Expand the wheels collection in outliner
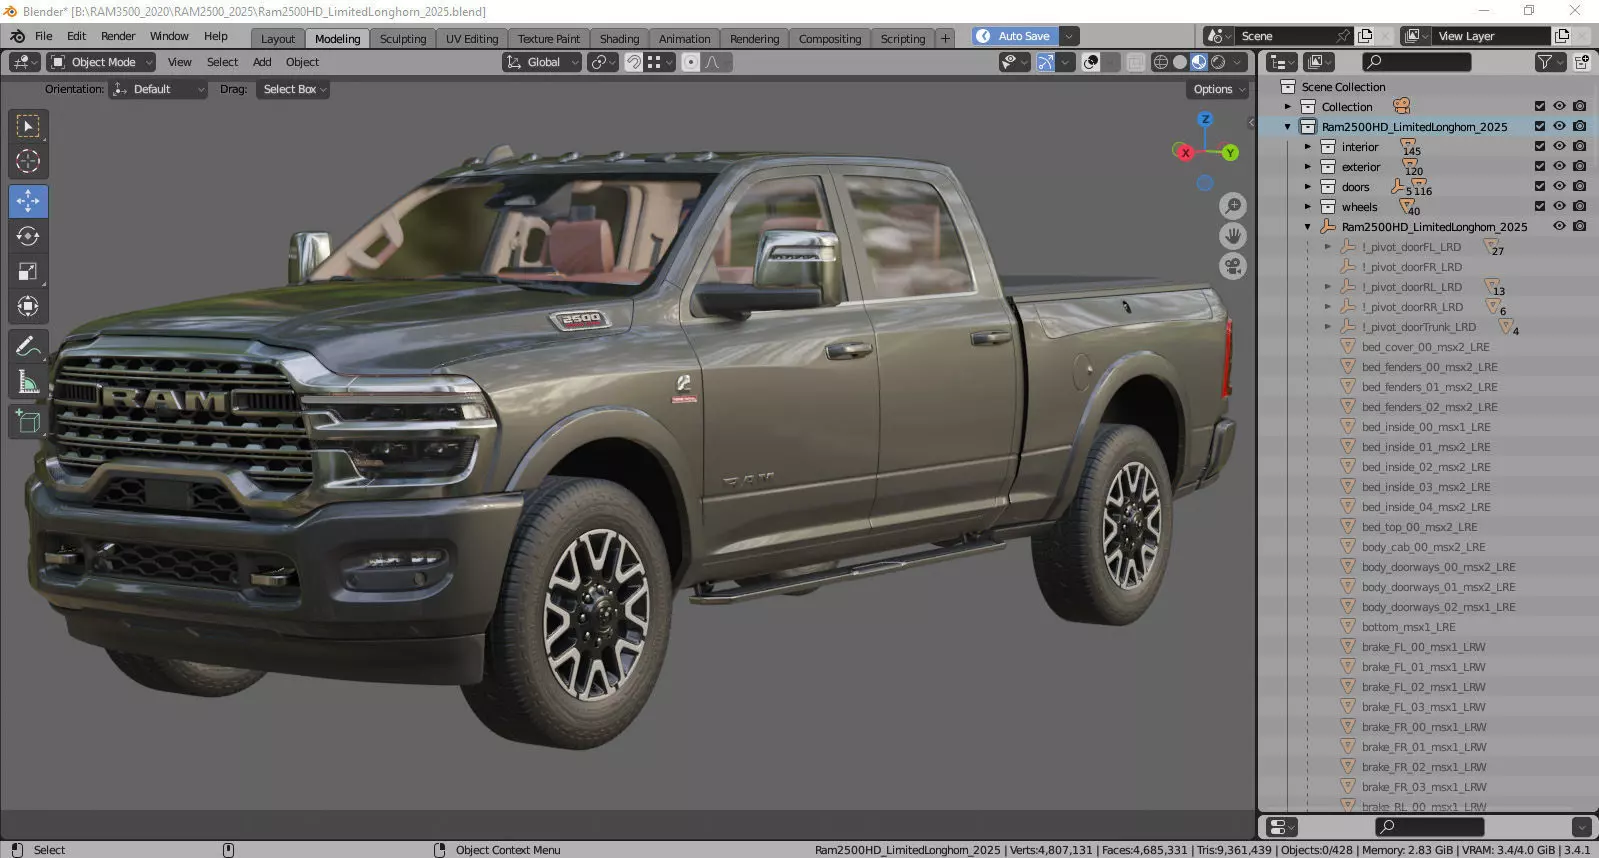 (x=1307, y=207)
